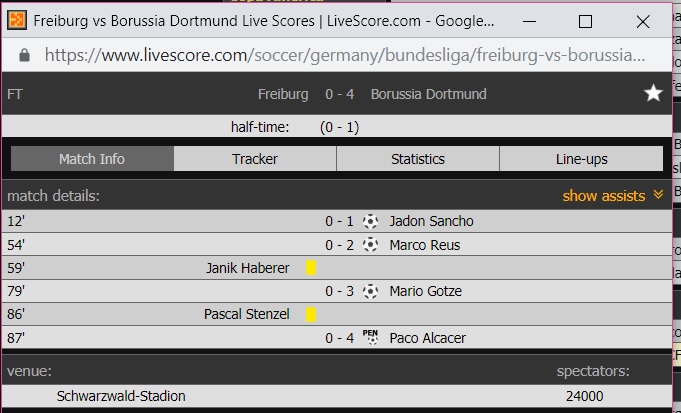The height and width of the screenshot is (413, 681).
Task: Expand the show assists toggle
Action: click(612, 196)
